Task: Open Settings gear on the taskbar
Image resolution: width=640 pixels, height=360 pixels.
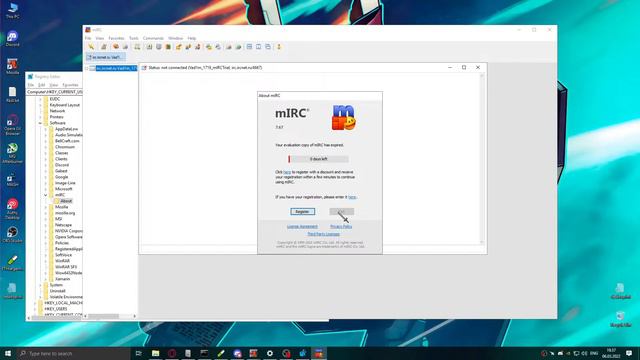Action: coord(270,353)
